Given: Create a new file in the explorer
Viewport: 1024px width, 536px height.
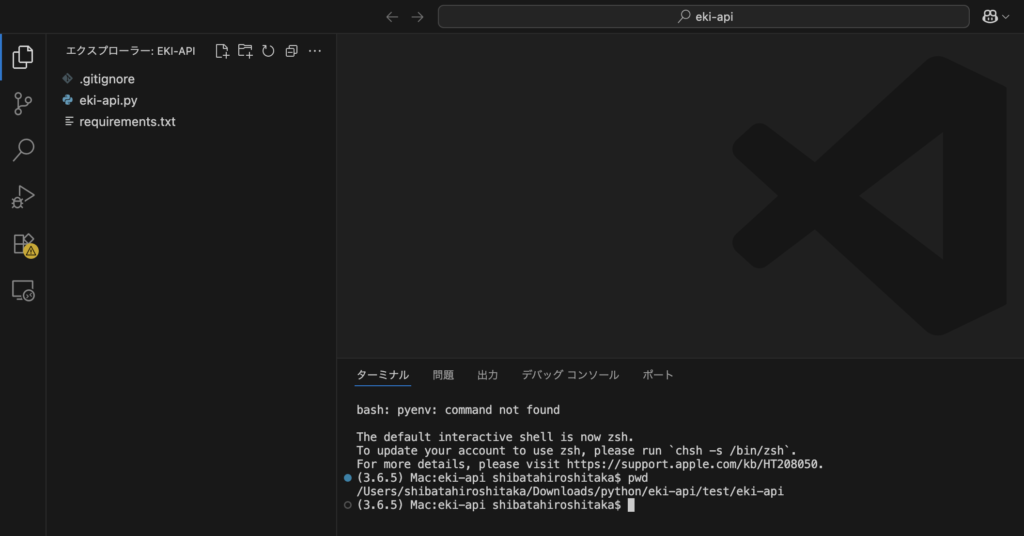Looking at the screenshot, I should coord(222,51).
